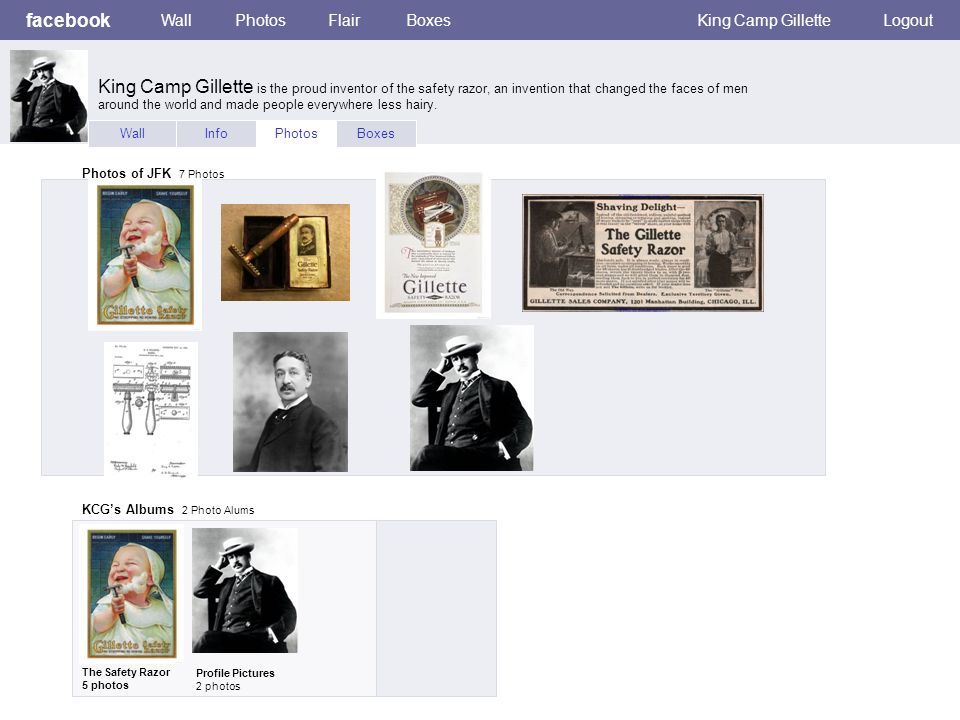Switch to the Info profile tab
The image size is (960, 720).
point(216,133)
